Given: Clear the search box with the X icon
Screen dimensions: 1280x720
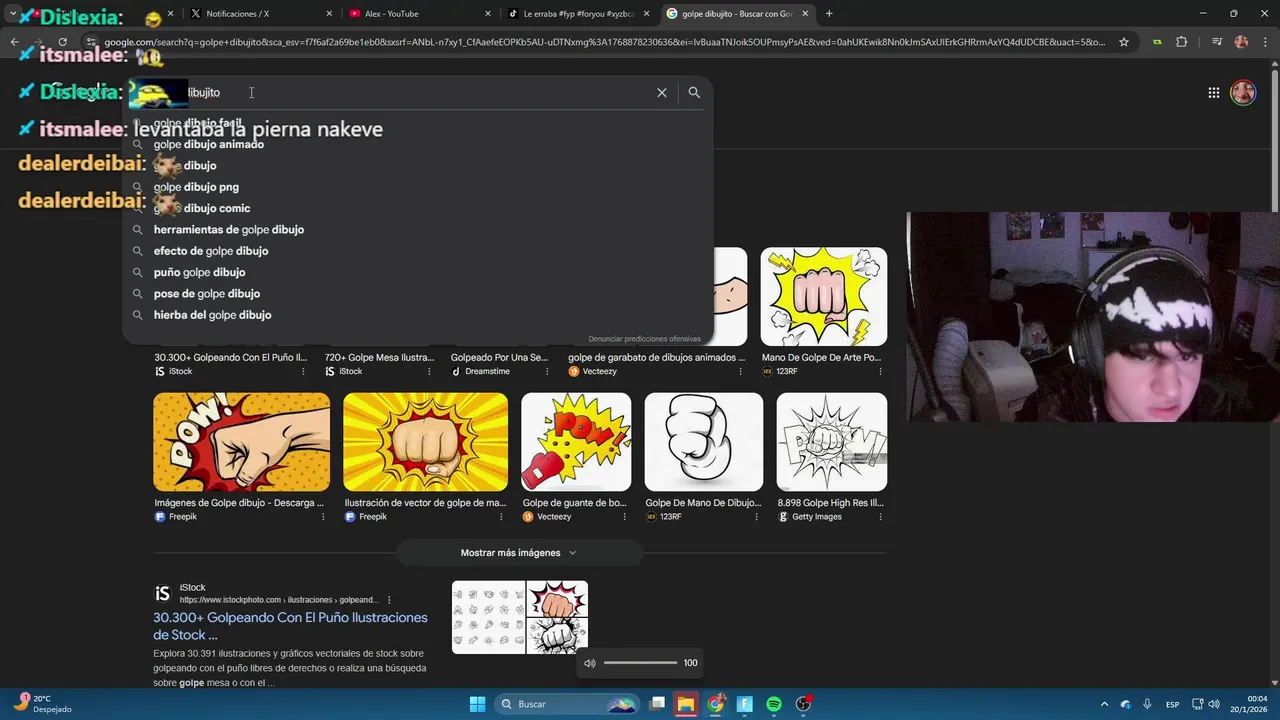Looking at the screenshot, I should [661, 92].
